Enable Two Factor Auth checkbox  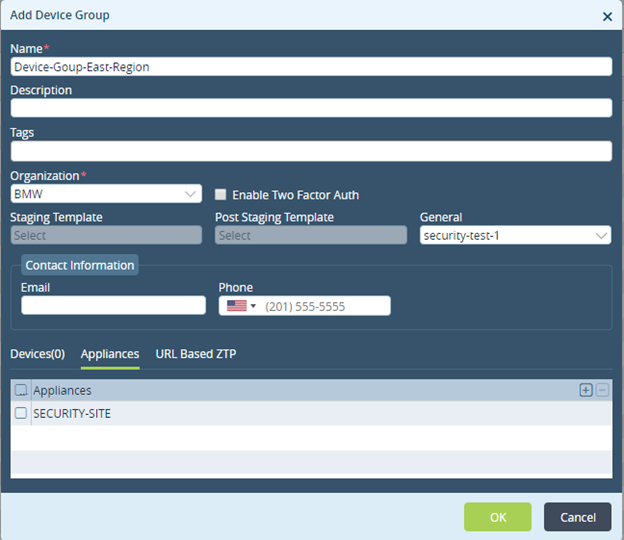[x=220, y=195]
